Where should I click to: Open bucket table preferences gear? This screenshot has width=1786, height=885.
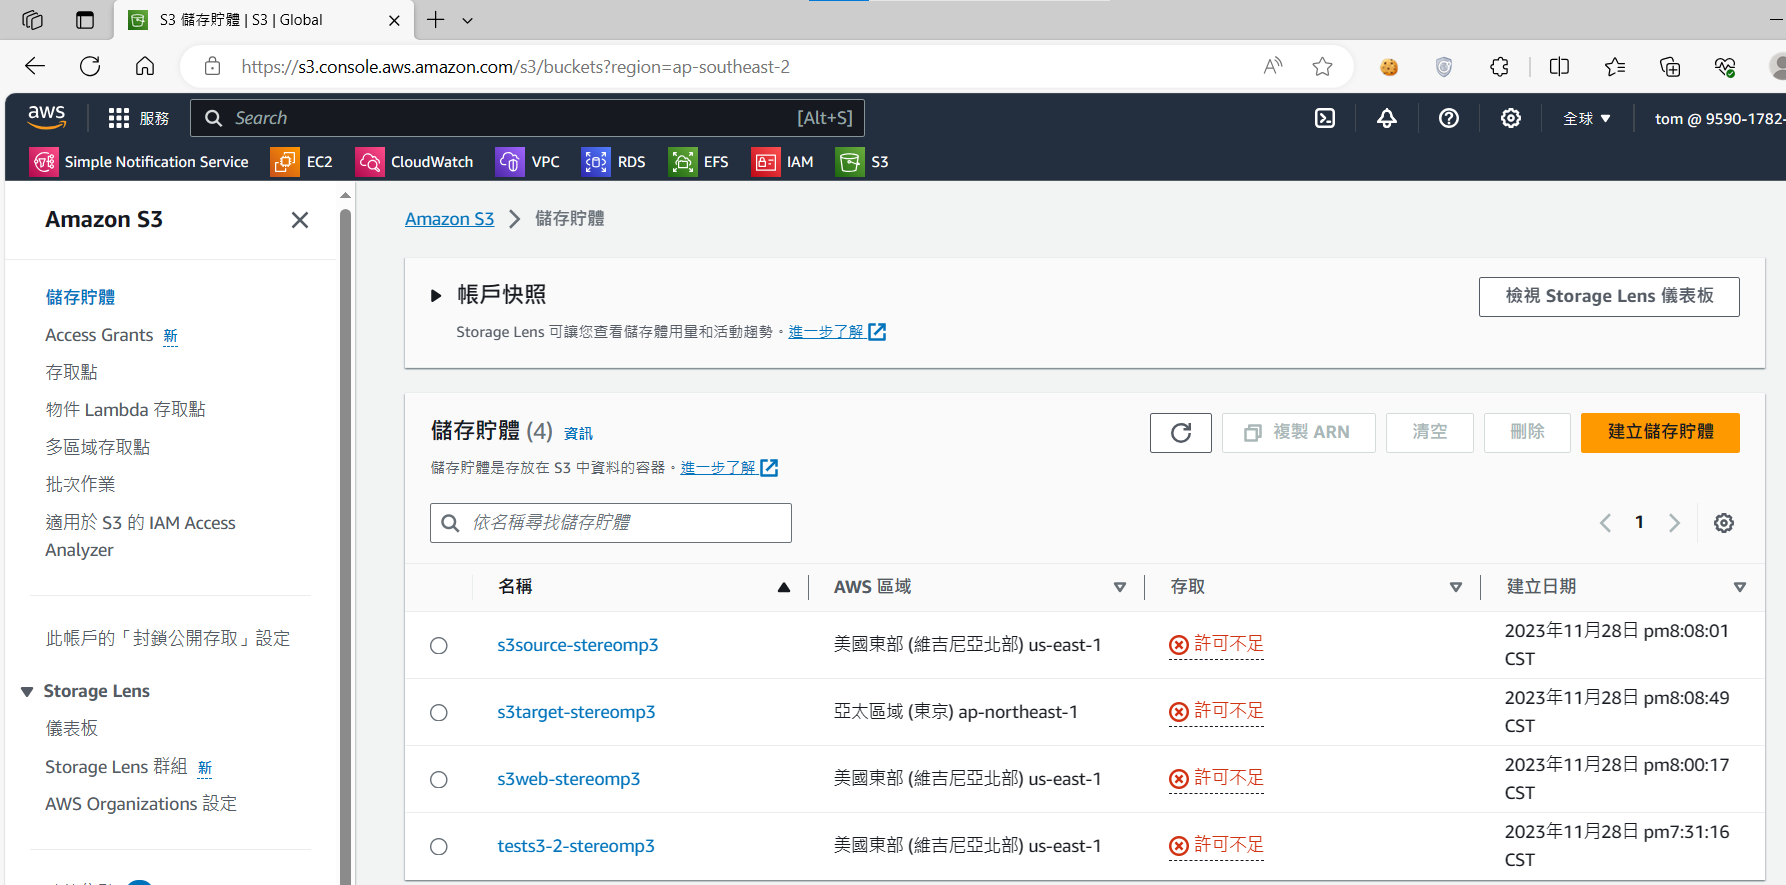tap(1724, 523)
